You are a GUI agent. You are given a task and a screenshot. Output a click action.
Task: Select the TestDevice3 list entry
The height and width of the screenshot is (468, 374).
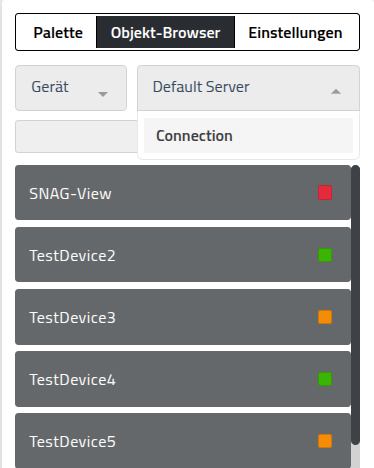point(183,317)
